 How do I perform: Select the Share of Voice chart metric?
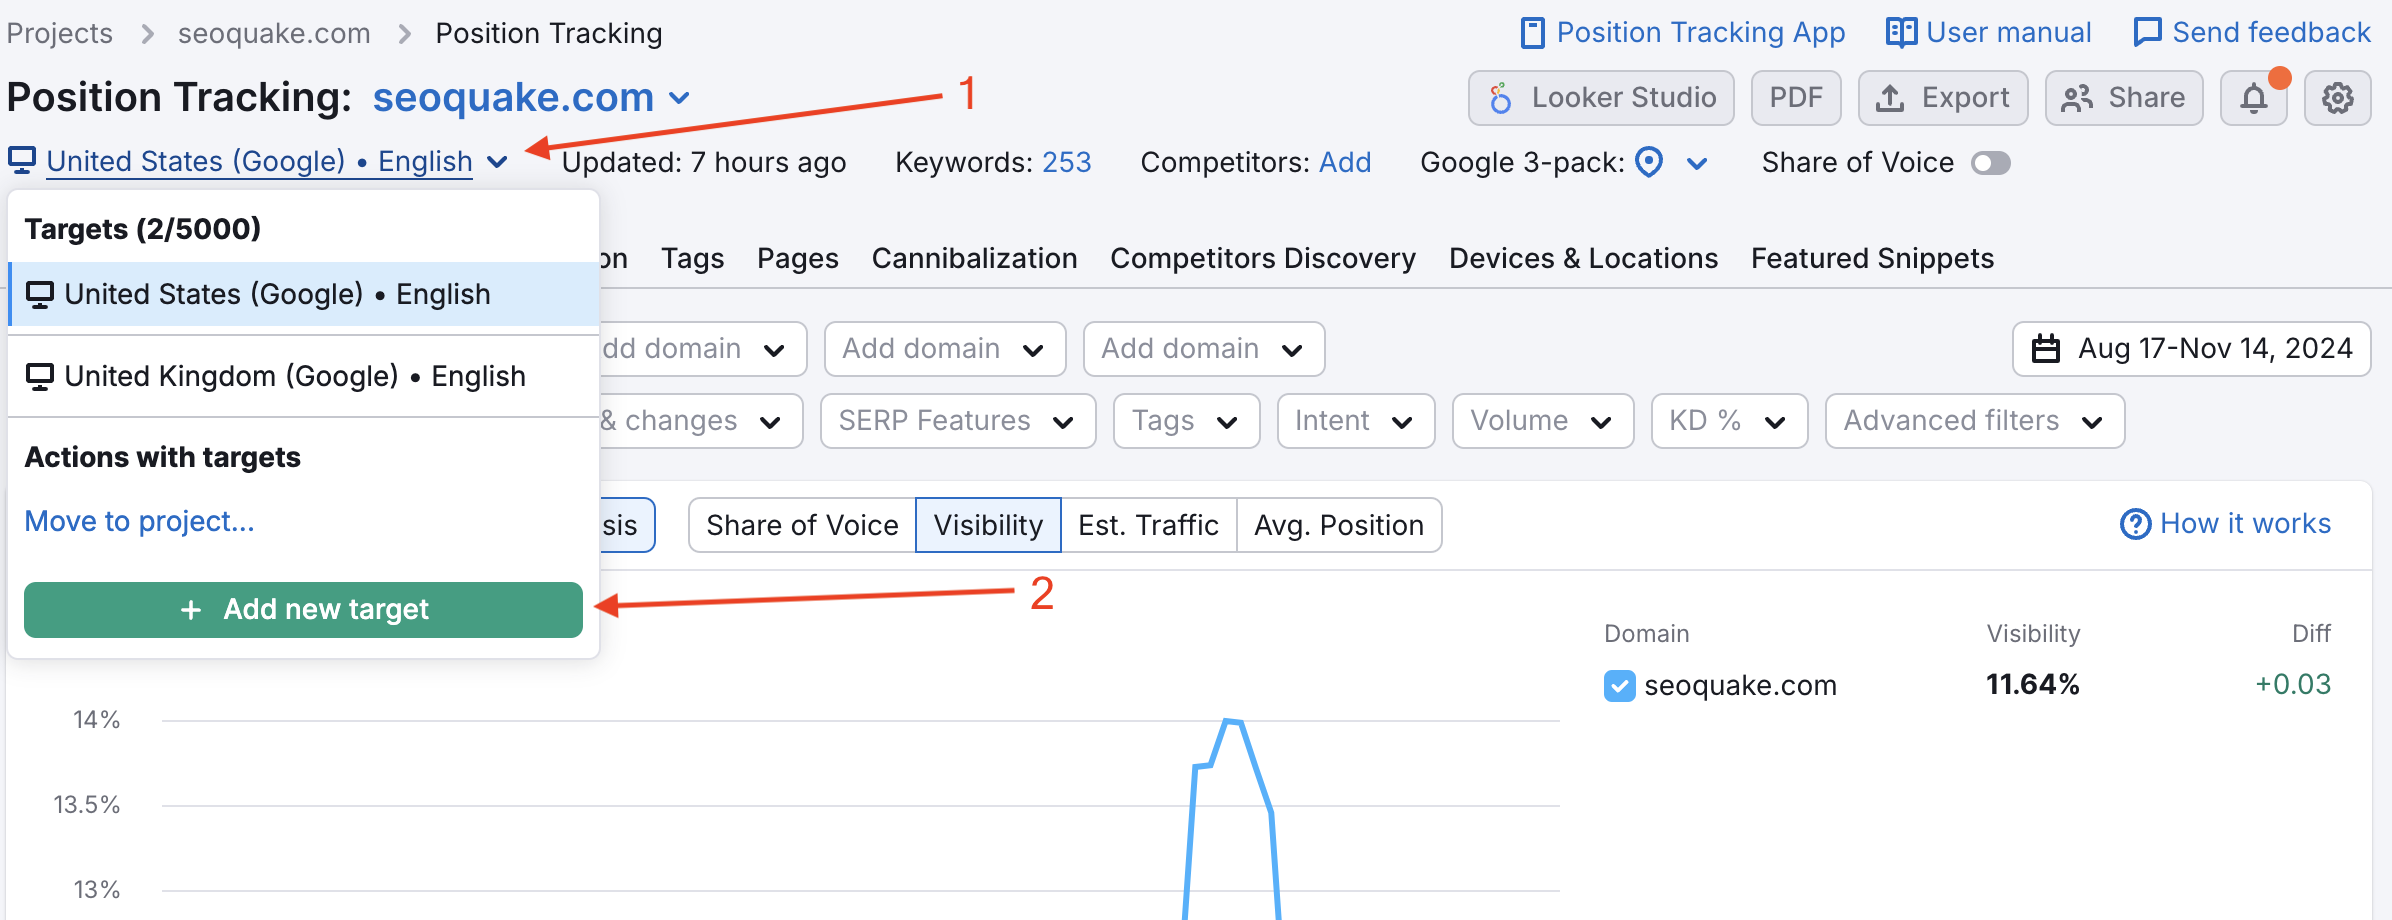[x=802, y=525]
